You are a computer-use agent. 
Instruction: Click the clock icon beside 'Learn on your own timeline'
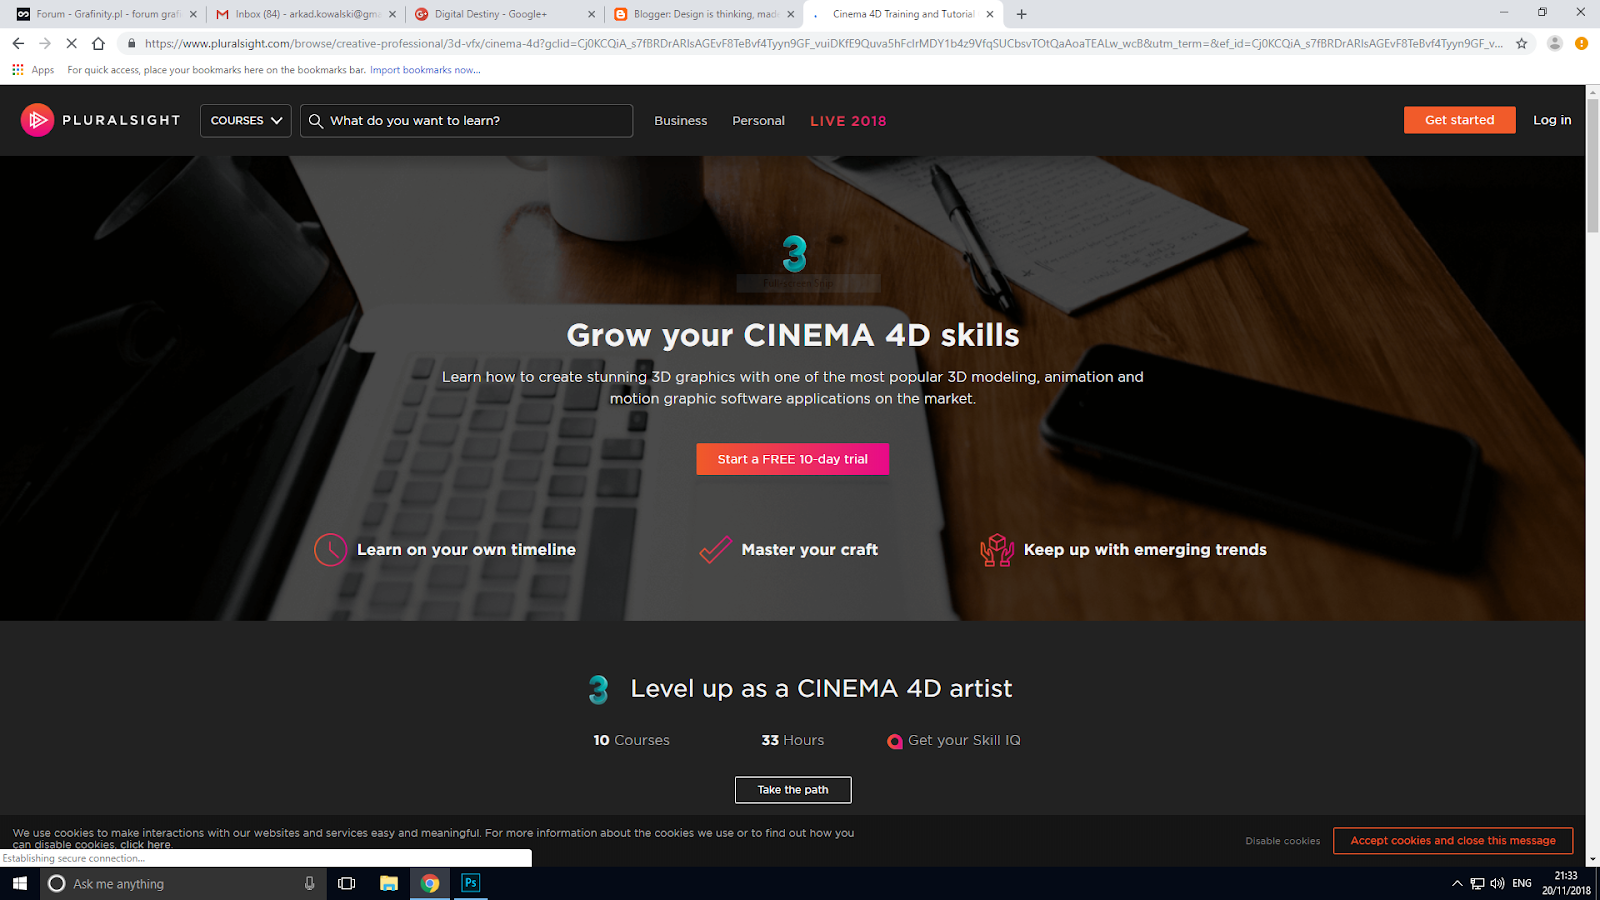[x=331, y=549]
